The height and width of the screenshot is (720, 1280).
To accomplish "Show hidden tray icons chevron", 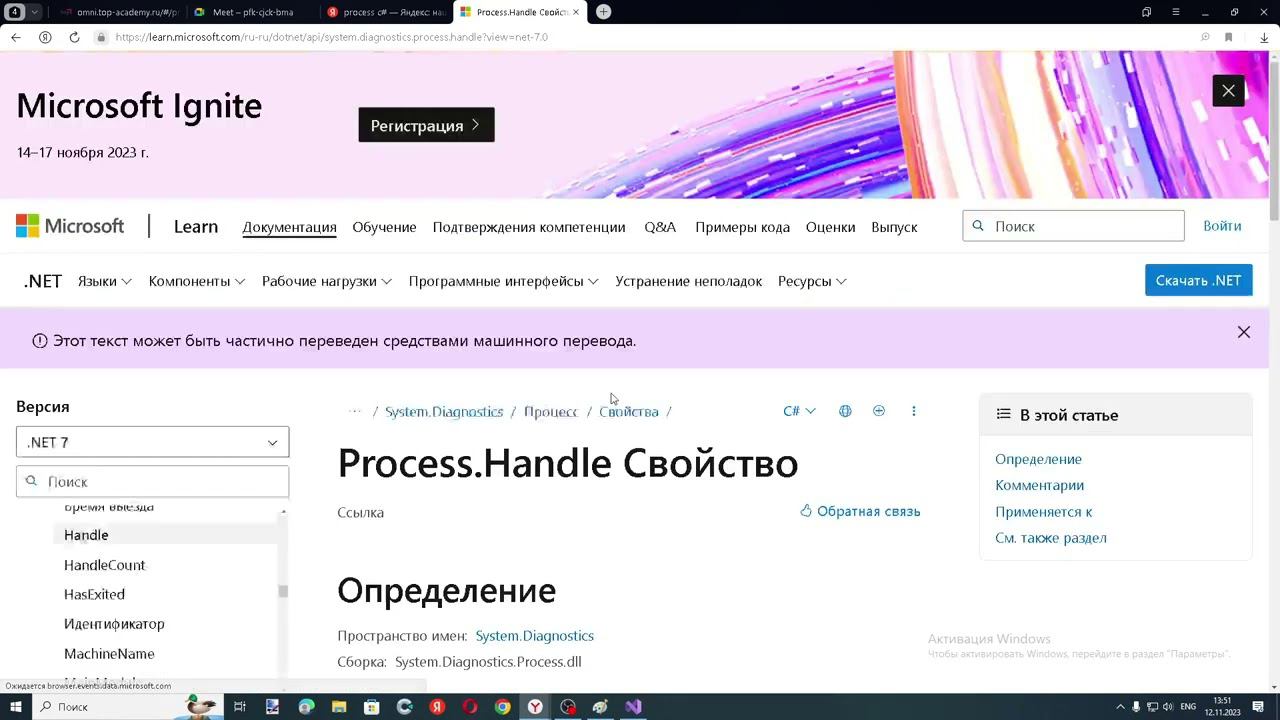I will pos(1120,707).
